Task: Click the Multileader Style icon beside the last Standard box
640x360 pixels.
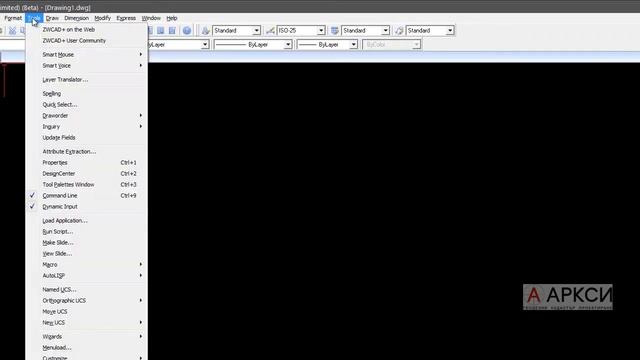Action: [x=399, y=31]
